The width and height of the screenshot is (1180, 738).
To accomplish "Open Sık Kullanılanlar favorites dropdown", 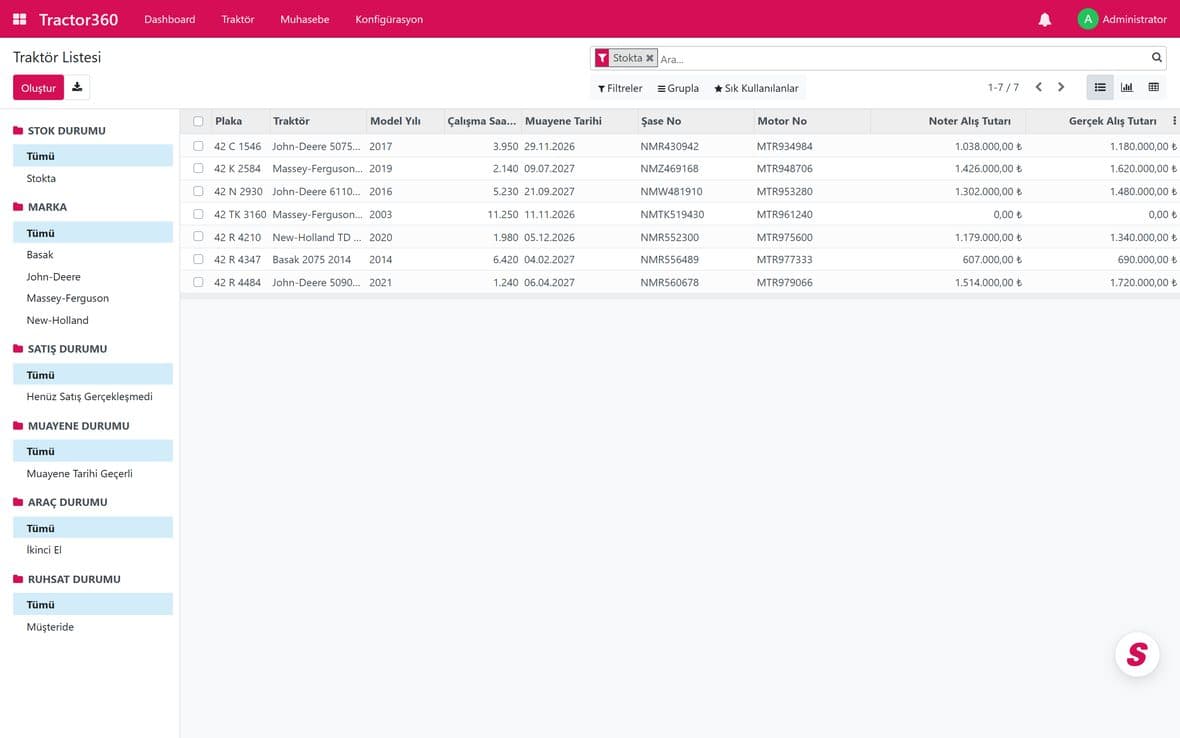I will click(756, 88).
